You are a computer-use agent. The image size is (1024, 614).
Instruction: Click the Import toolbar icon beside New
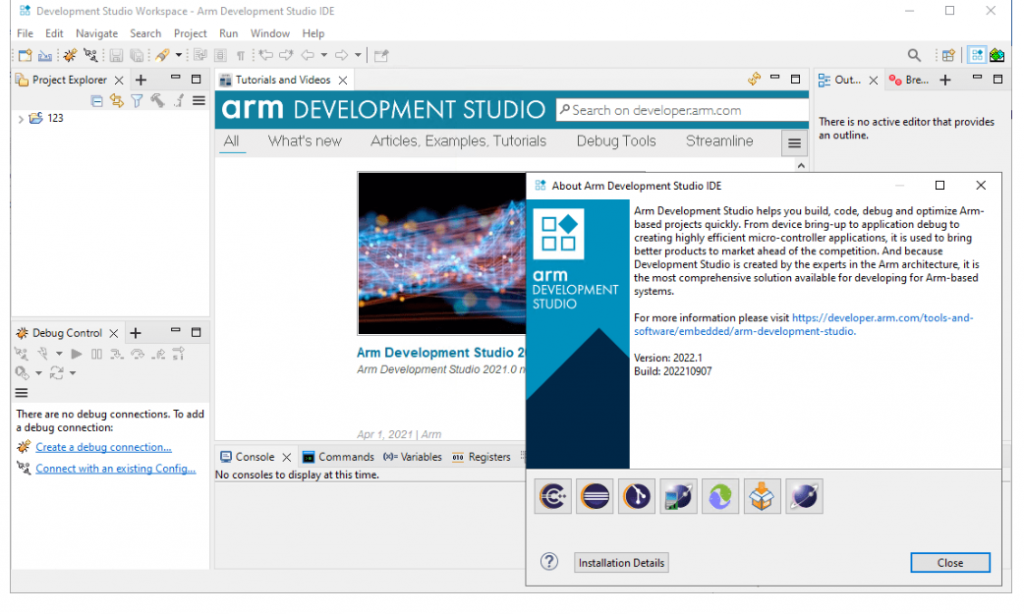[45, 56]
